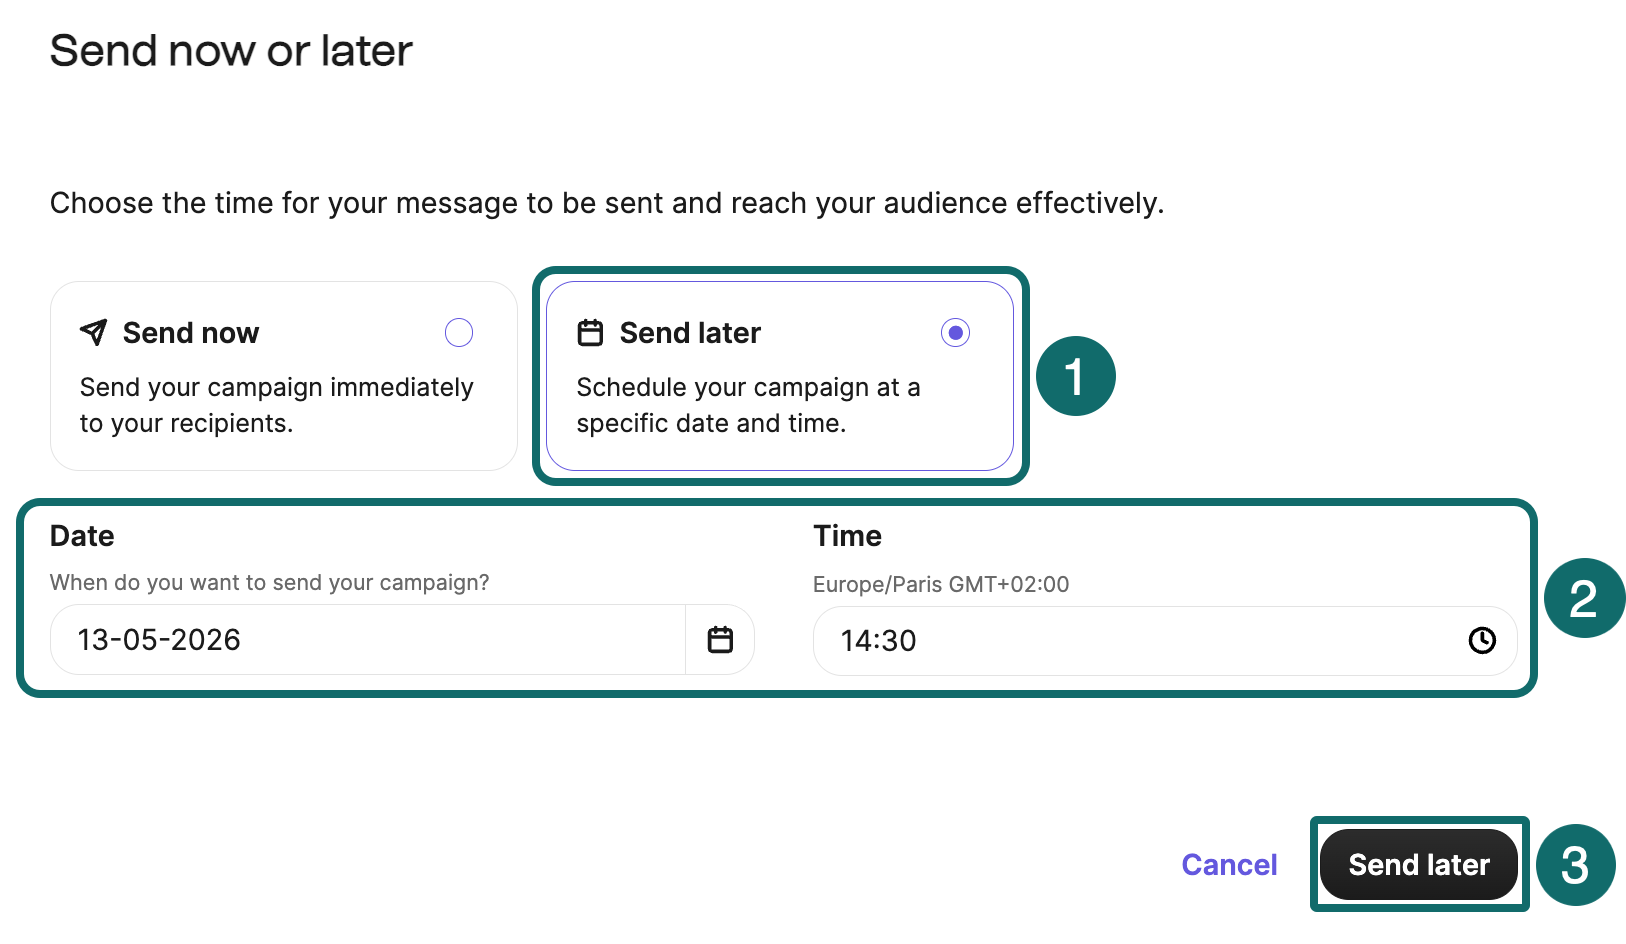Select the Send later radio button

tap(955, 332)
